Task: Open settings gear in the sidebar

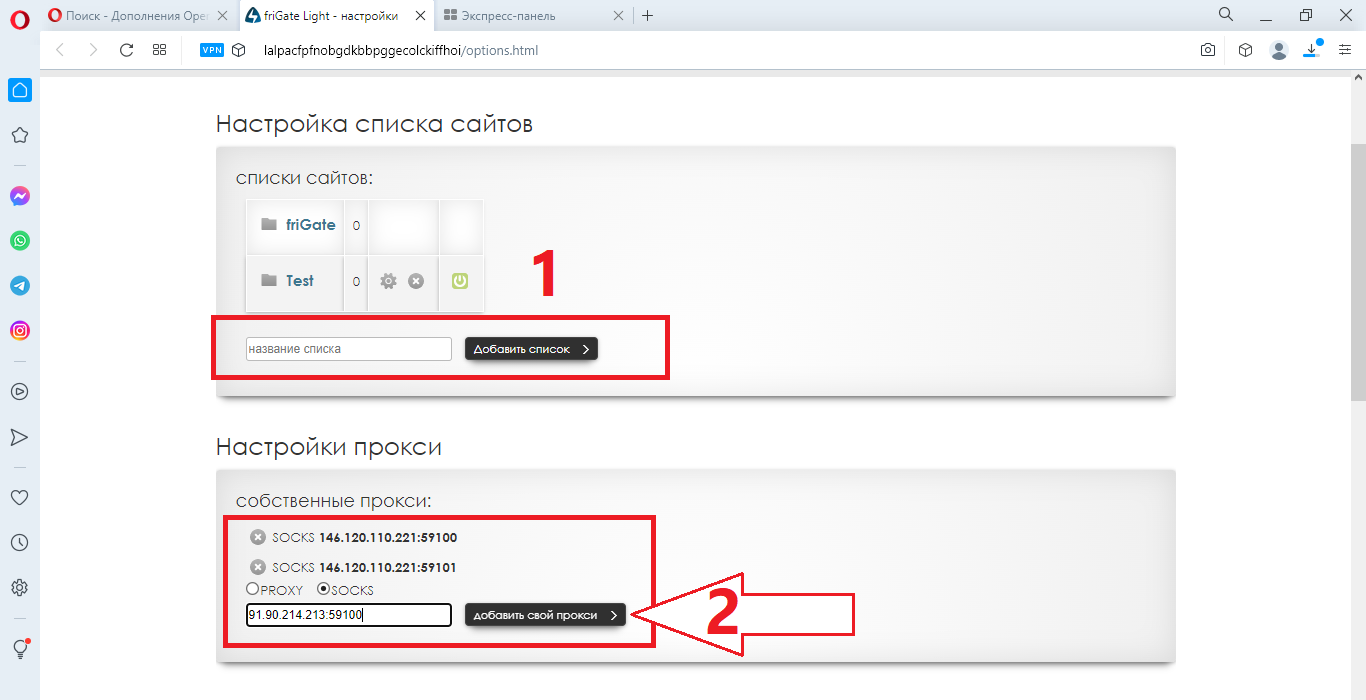Action: [x=20, y=587]
